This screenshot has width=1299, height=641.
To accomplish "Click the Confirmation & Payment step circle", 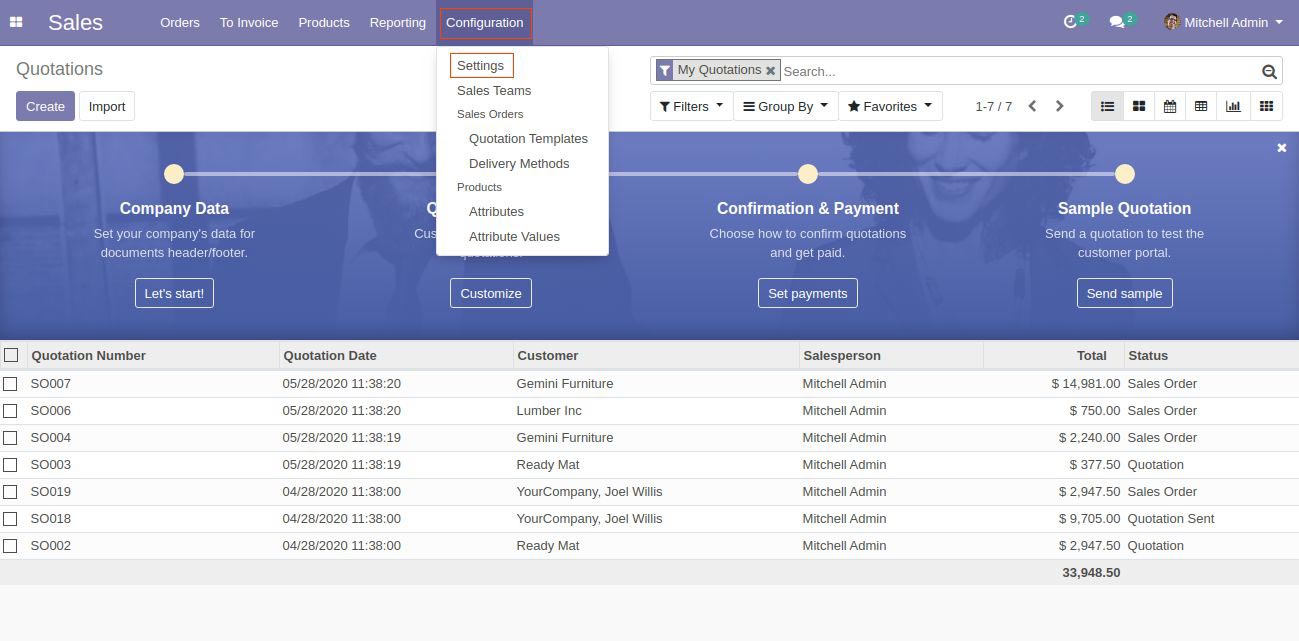I will coord(808,174).
